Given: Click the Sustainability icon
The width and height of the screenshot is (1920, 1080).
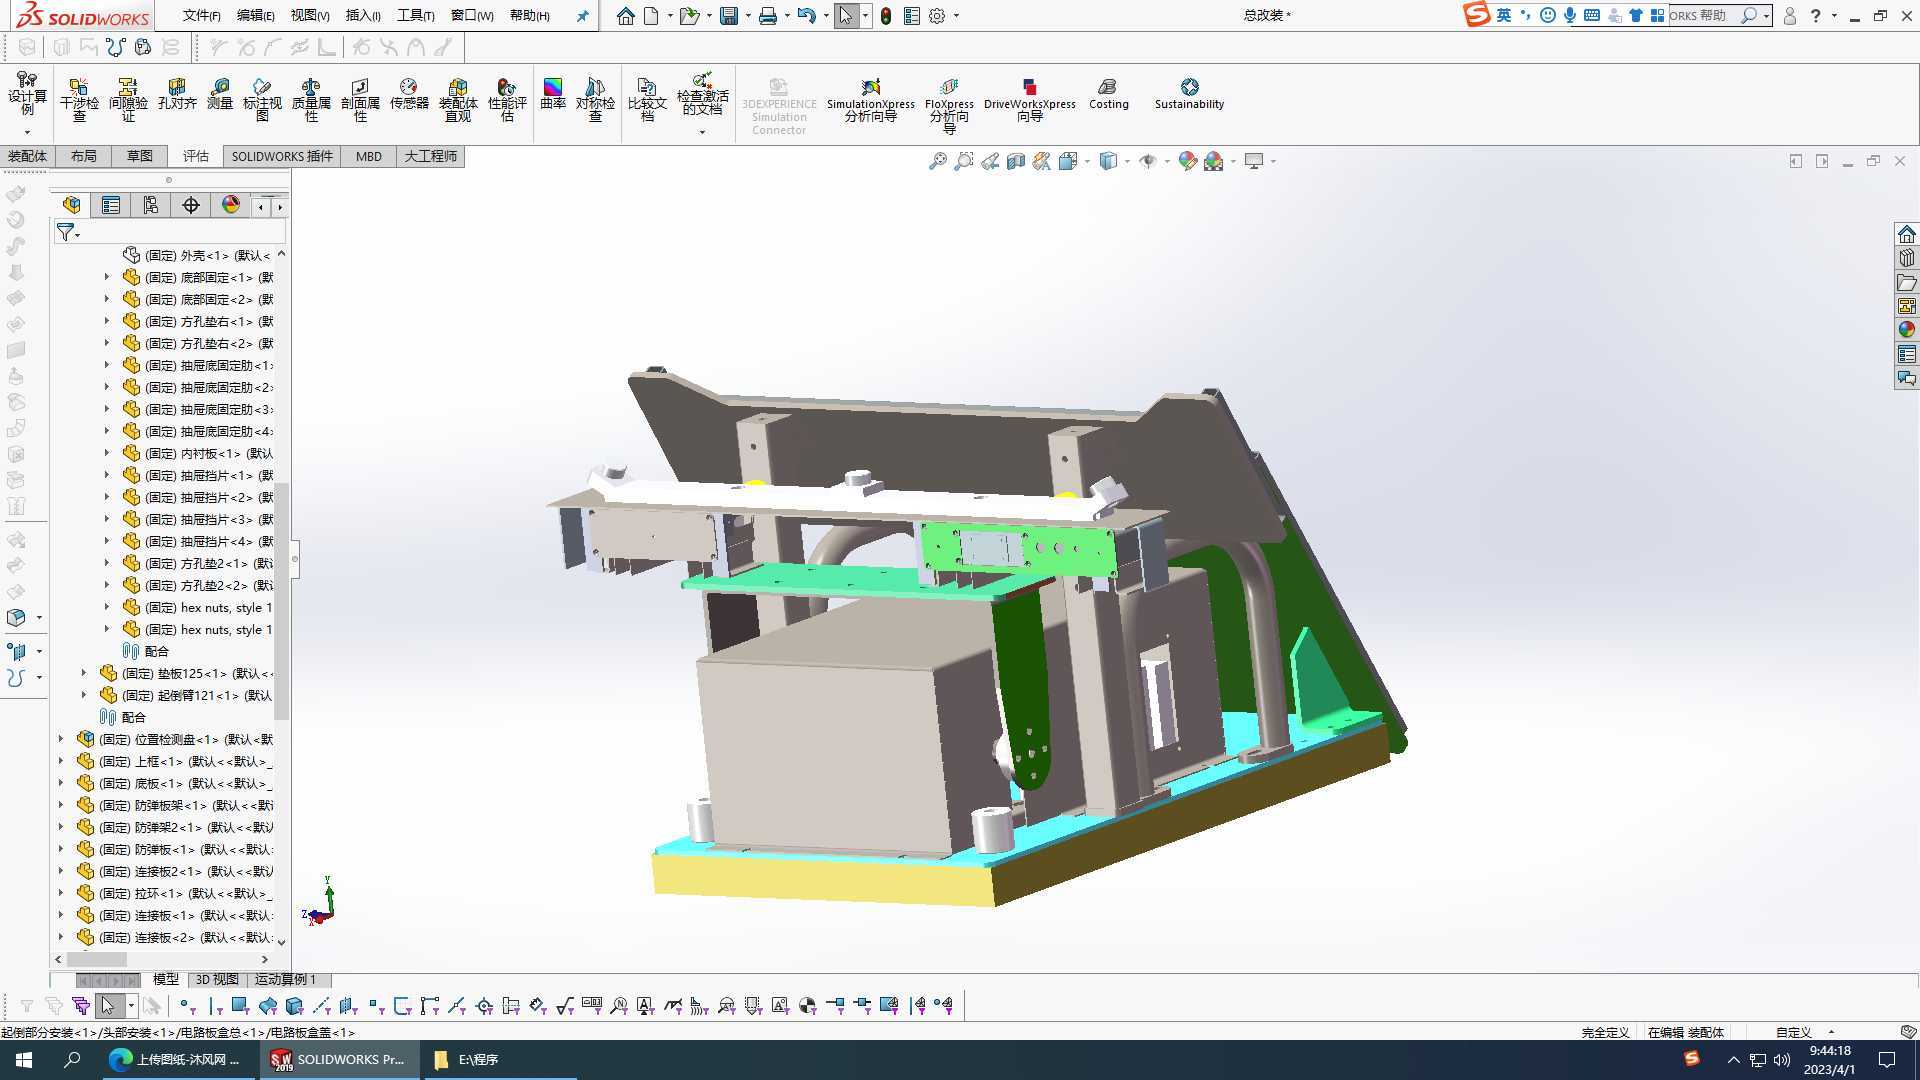Looking at the screenshot, I should click(1189, 93).
